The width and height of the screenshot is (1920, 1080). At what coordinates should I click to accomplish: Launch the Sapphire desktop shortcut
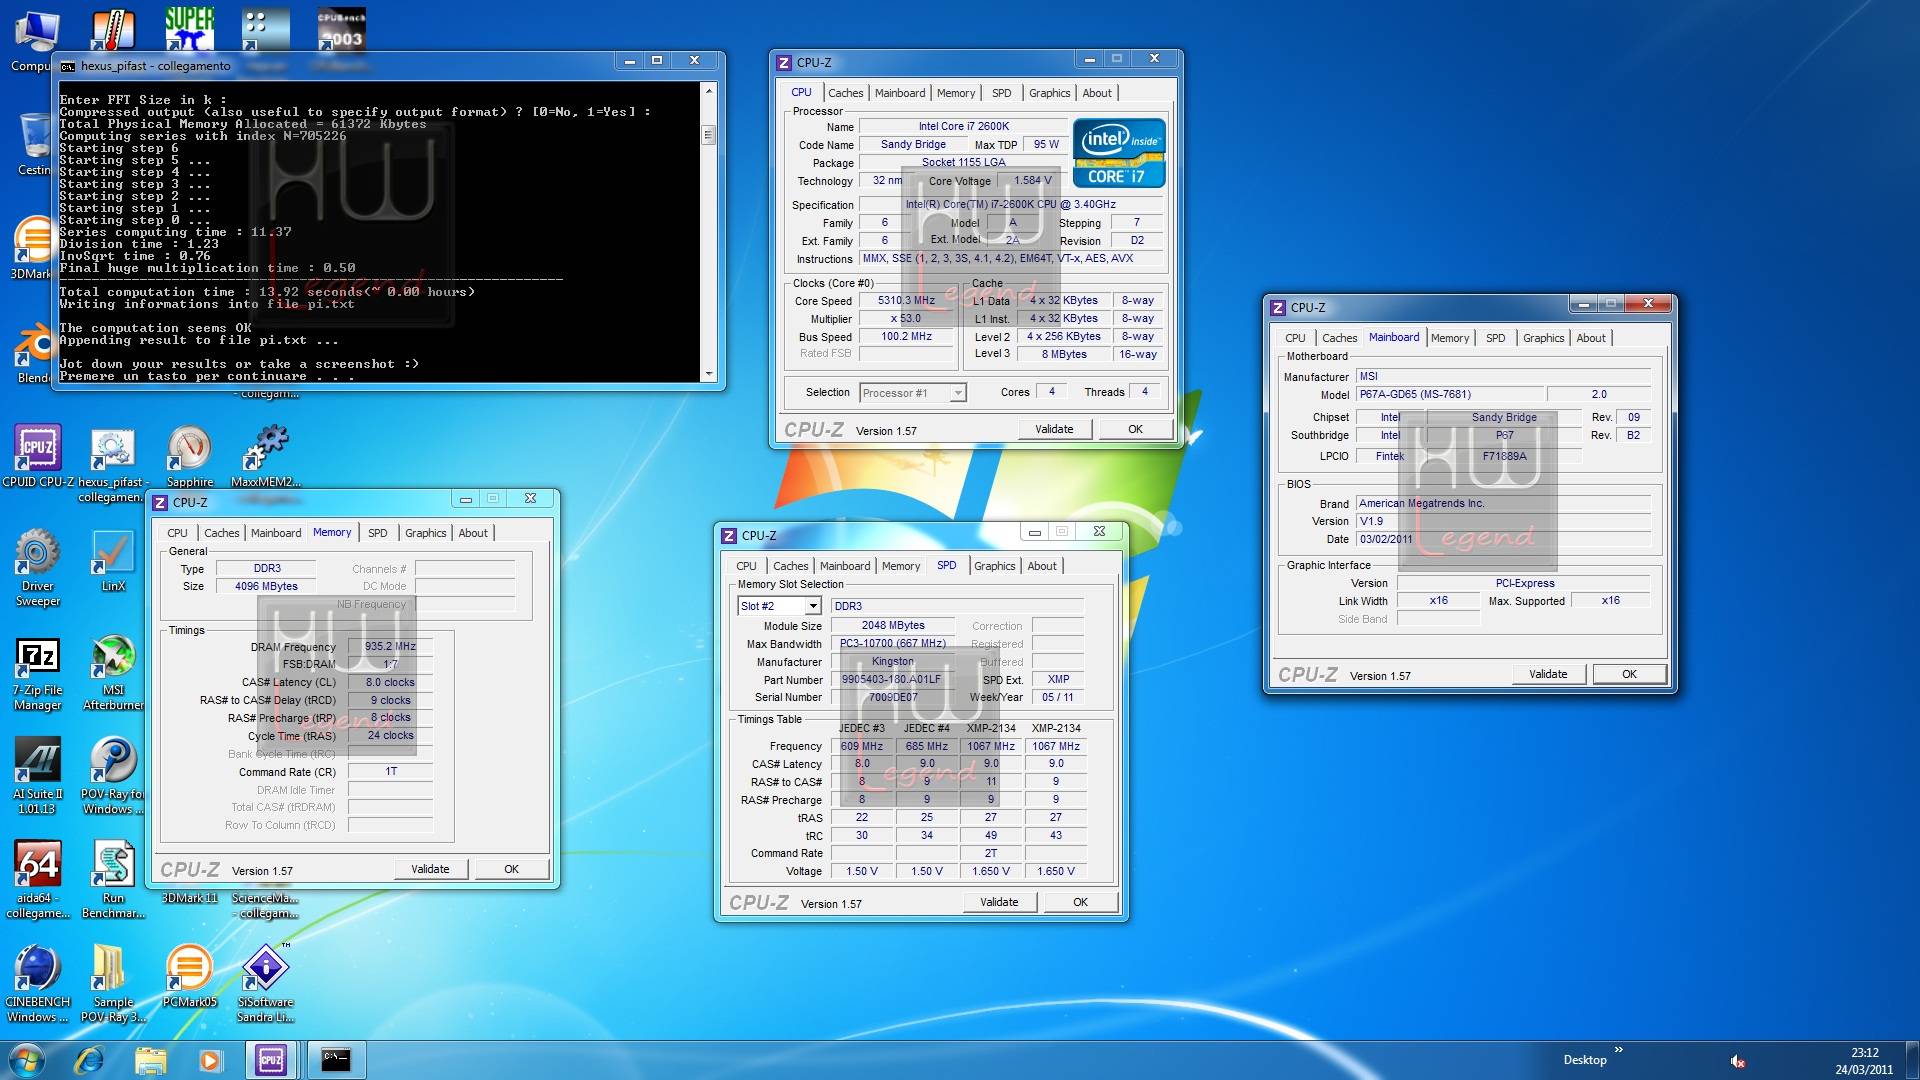pos(189,457)
